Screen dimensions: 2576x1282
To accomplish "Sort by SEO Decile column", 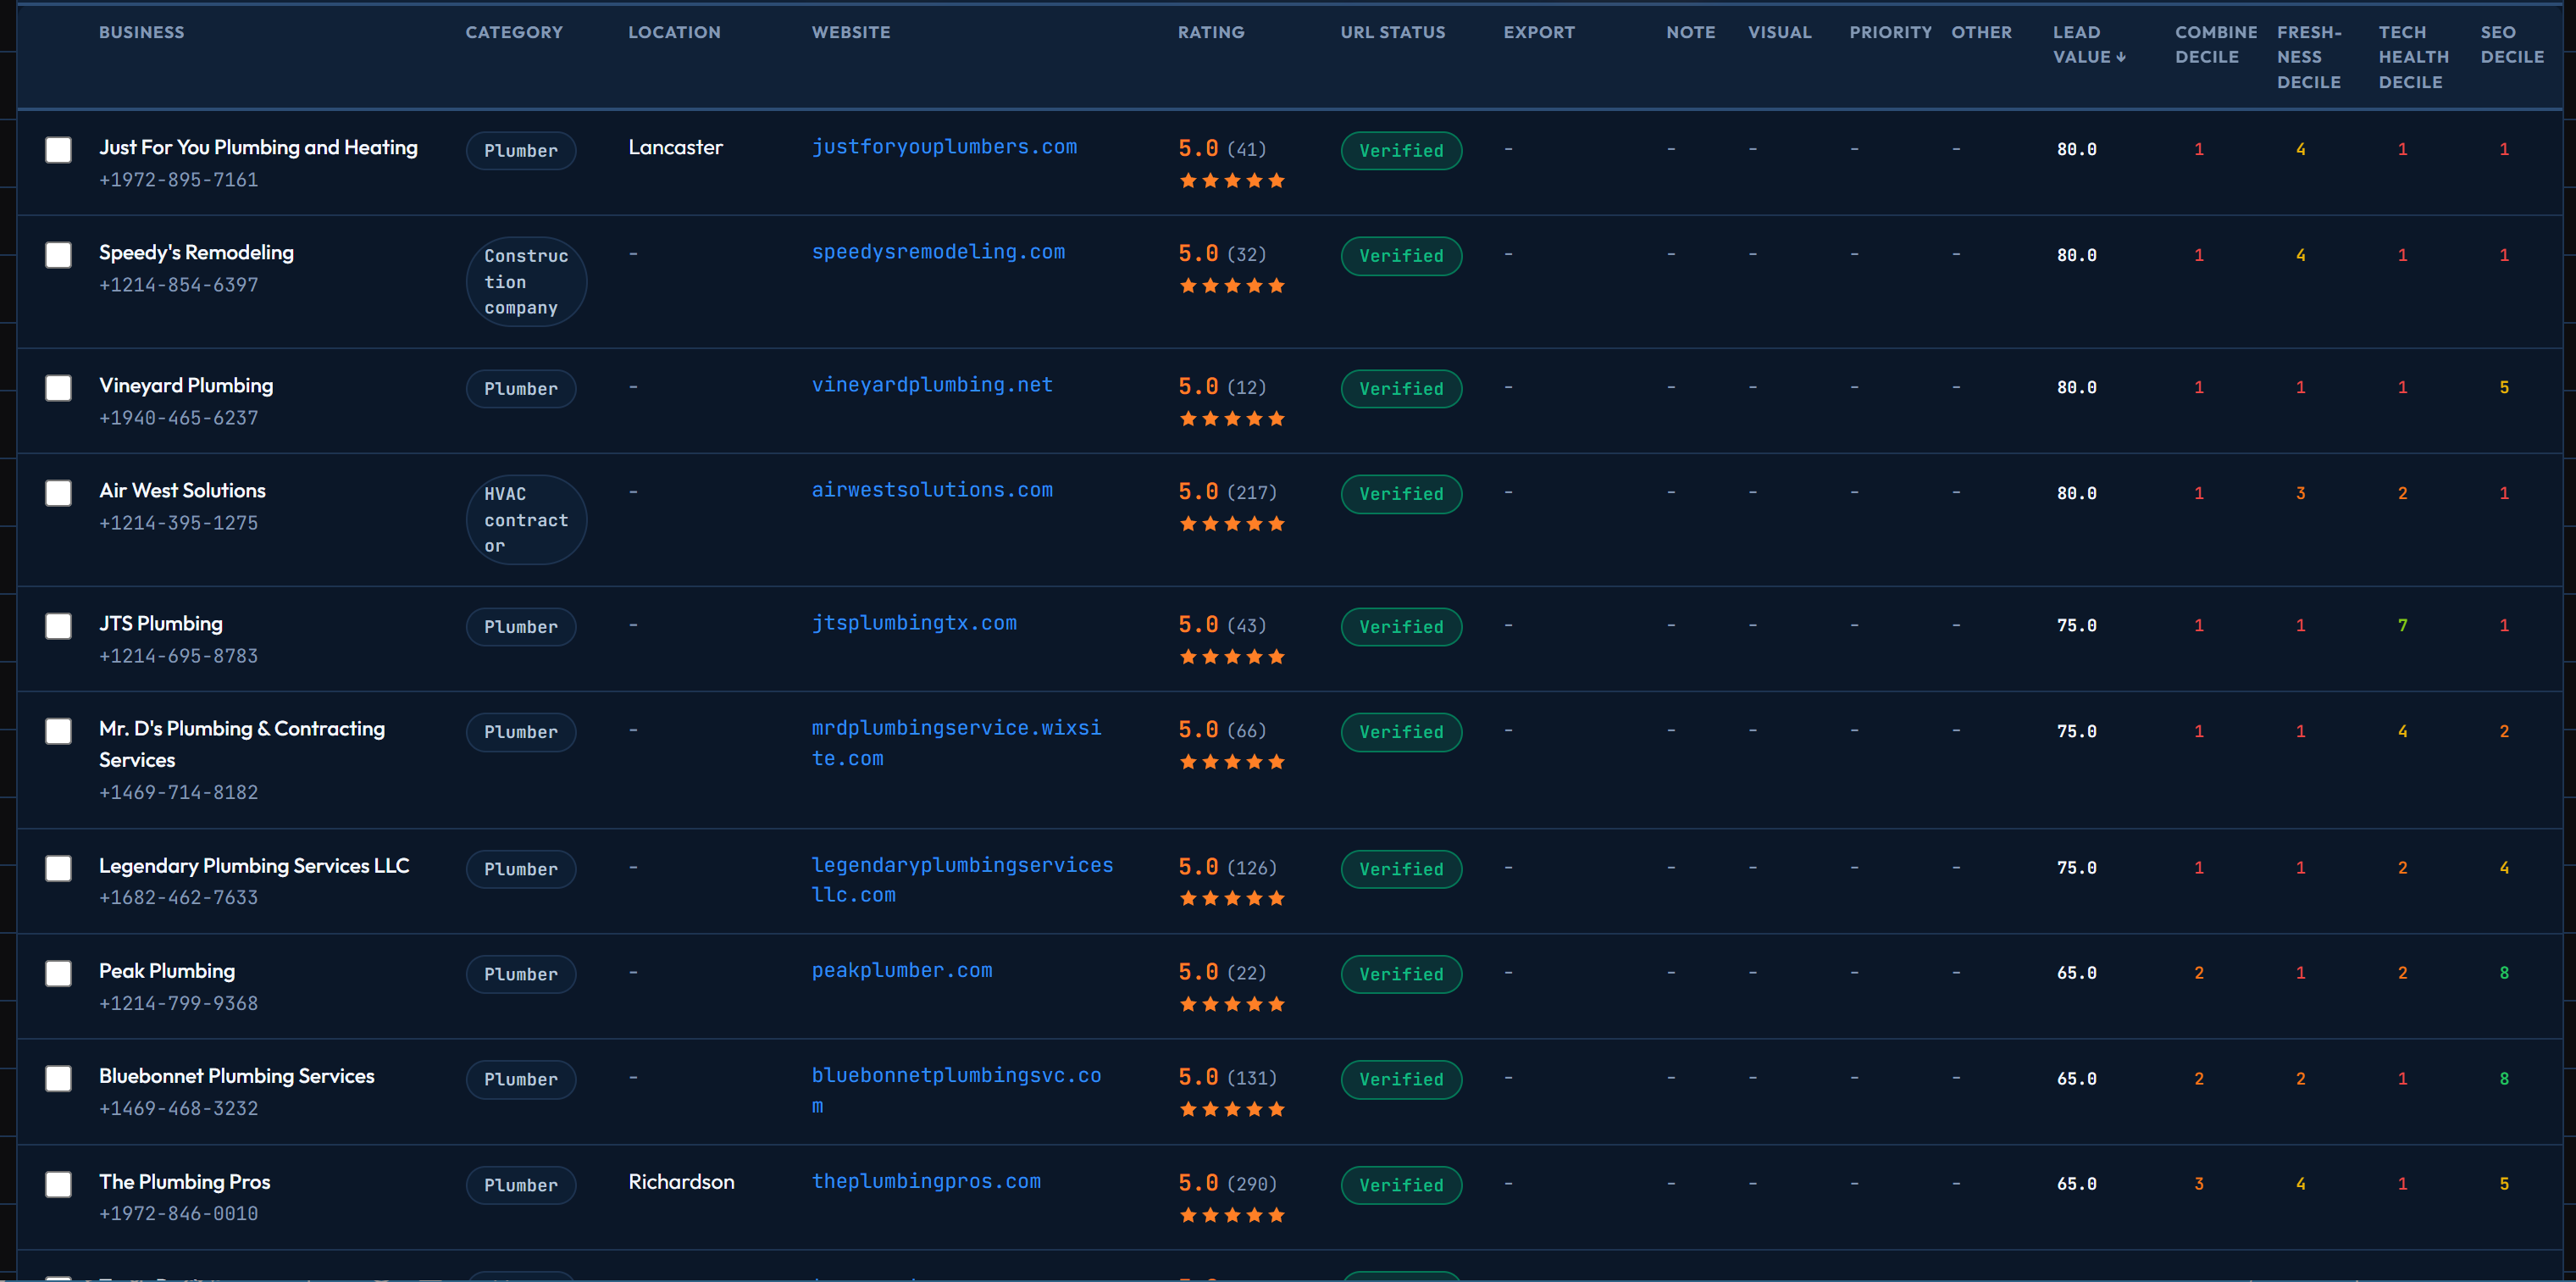I will [x=2512, y=45].
